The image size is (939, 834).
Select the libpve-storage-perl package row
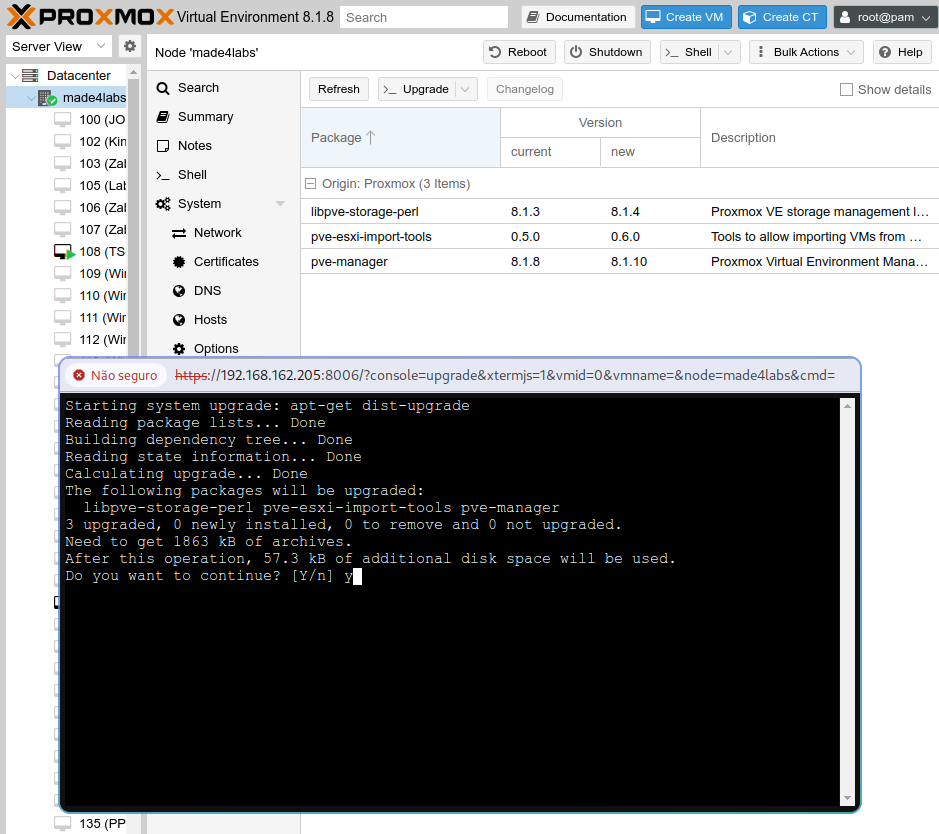click(x=619, y=212)
